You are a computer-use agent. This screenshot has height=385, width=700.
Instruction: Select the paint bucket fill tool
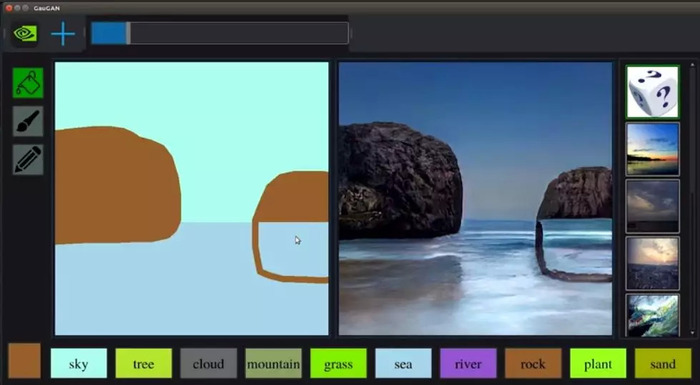click(x=28, y=83)
